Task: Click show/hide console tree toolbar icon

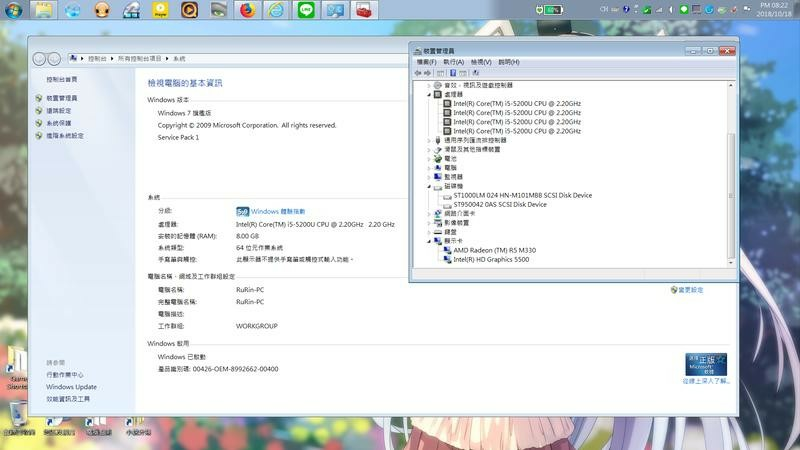Action: [x=440, y=73]
